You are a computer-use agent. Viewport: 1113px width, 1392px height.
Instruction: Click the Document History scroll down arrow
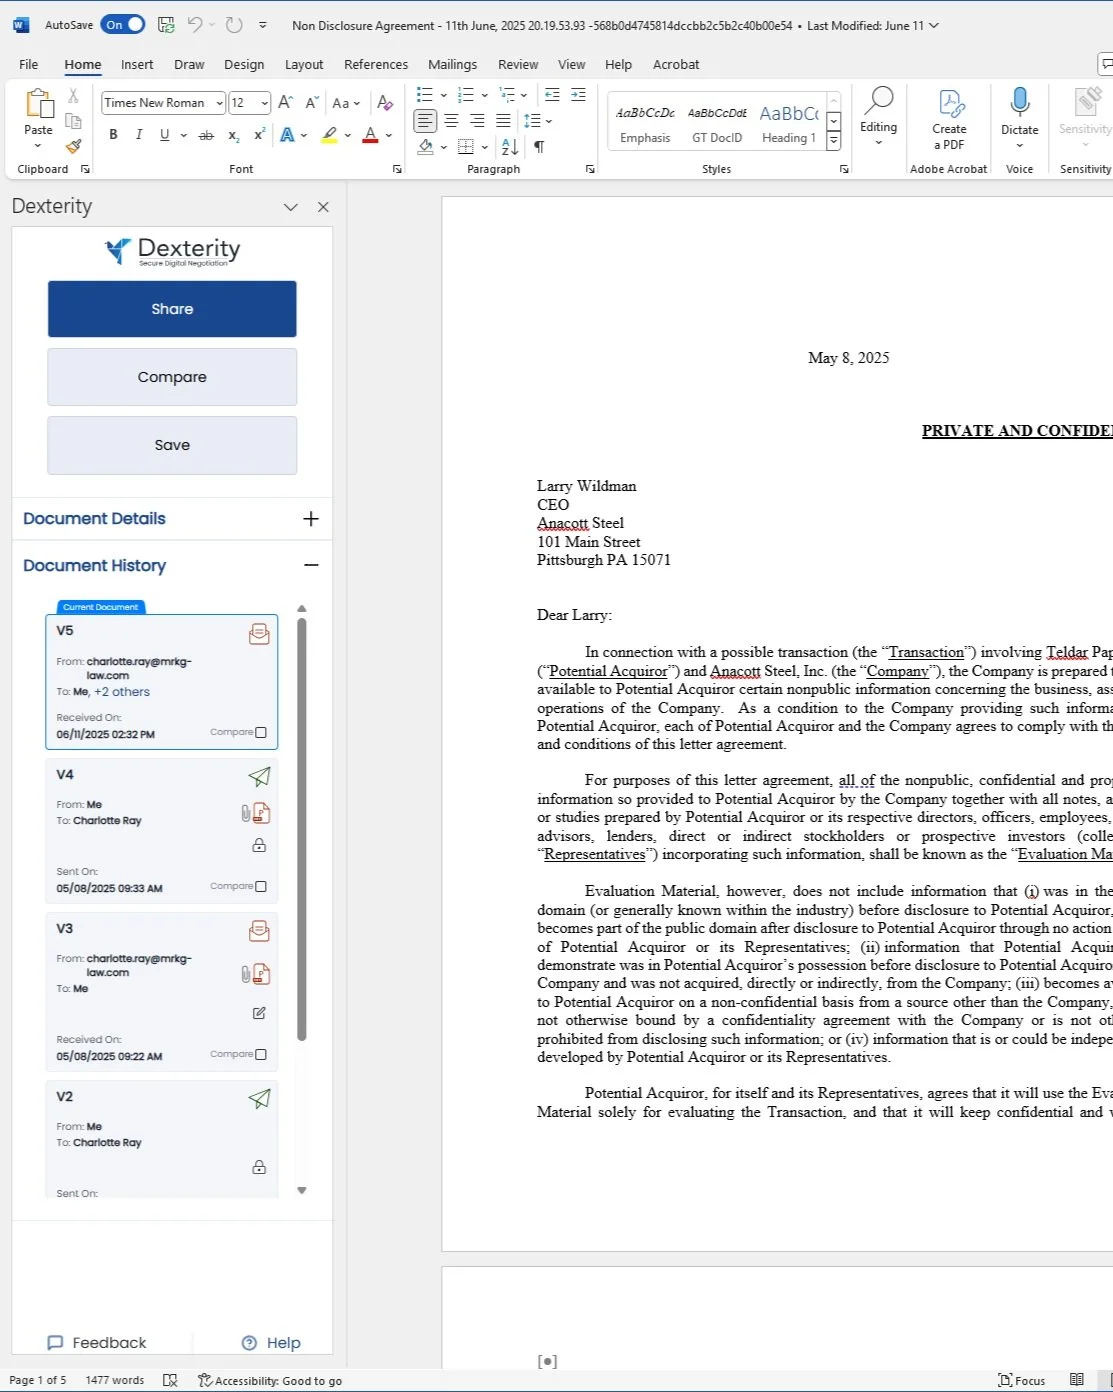click(302, 1191)
